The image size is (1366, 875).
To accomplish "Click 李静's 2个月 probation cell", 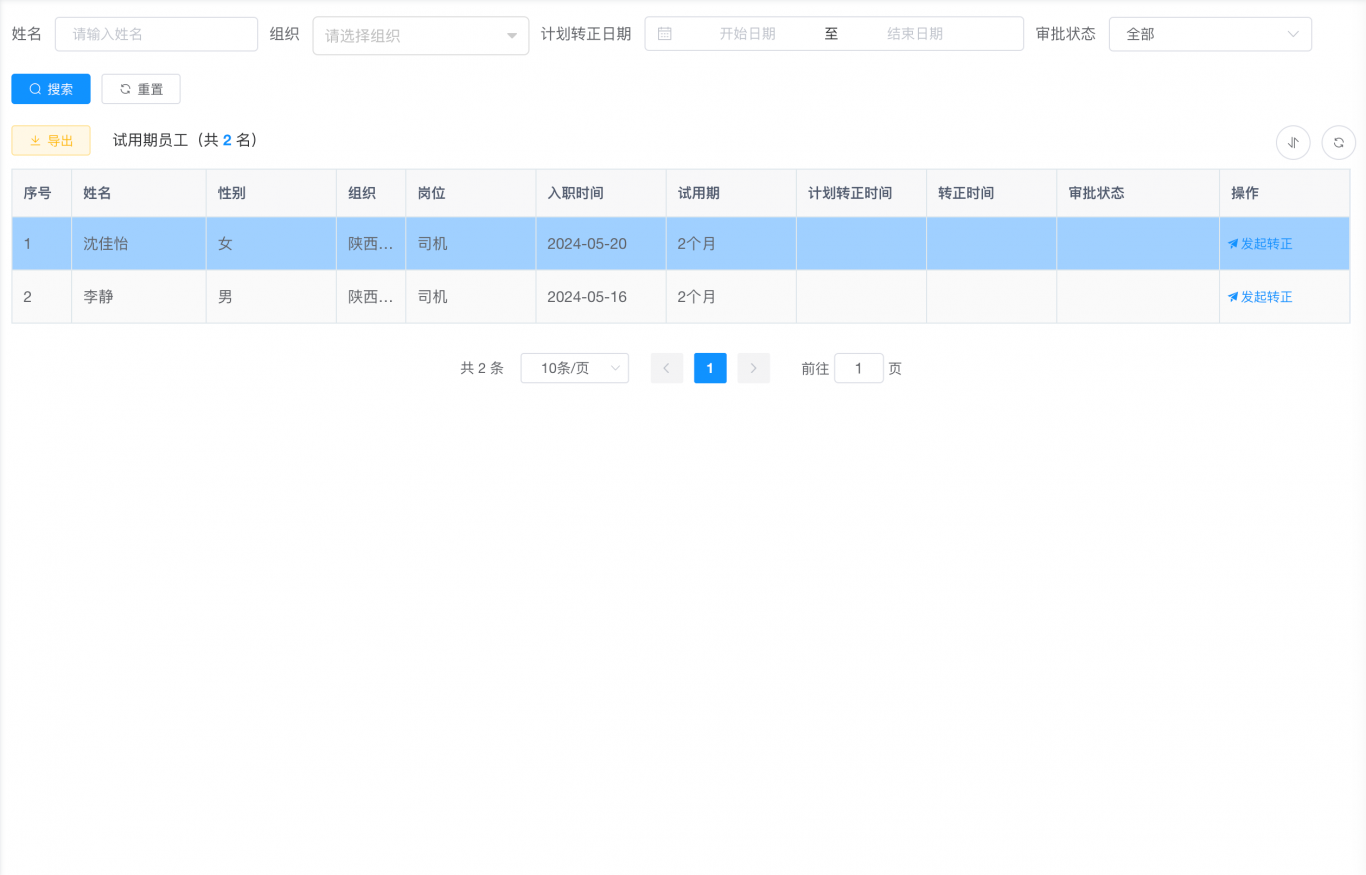I will 732,297.
